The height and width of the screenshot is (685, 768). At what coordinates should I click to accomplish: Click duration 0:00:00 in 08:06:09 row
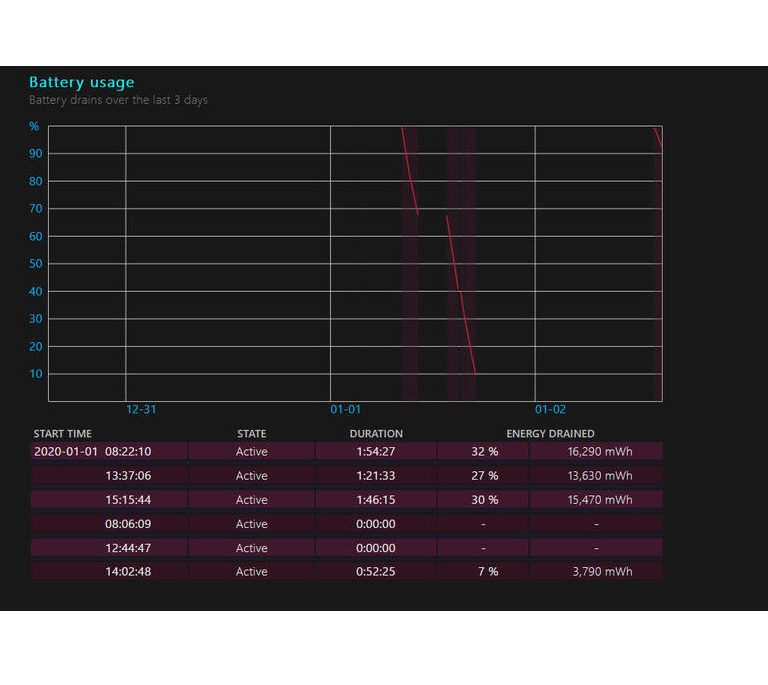pos(376,524)
